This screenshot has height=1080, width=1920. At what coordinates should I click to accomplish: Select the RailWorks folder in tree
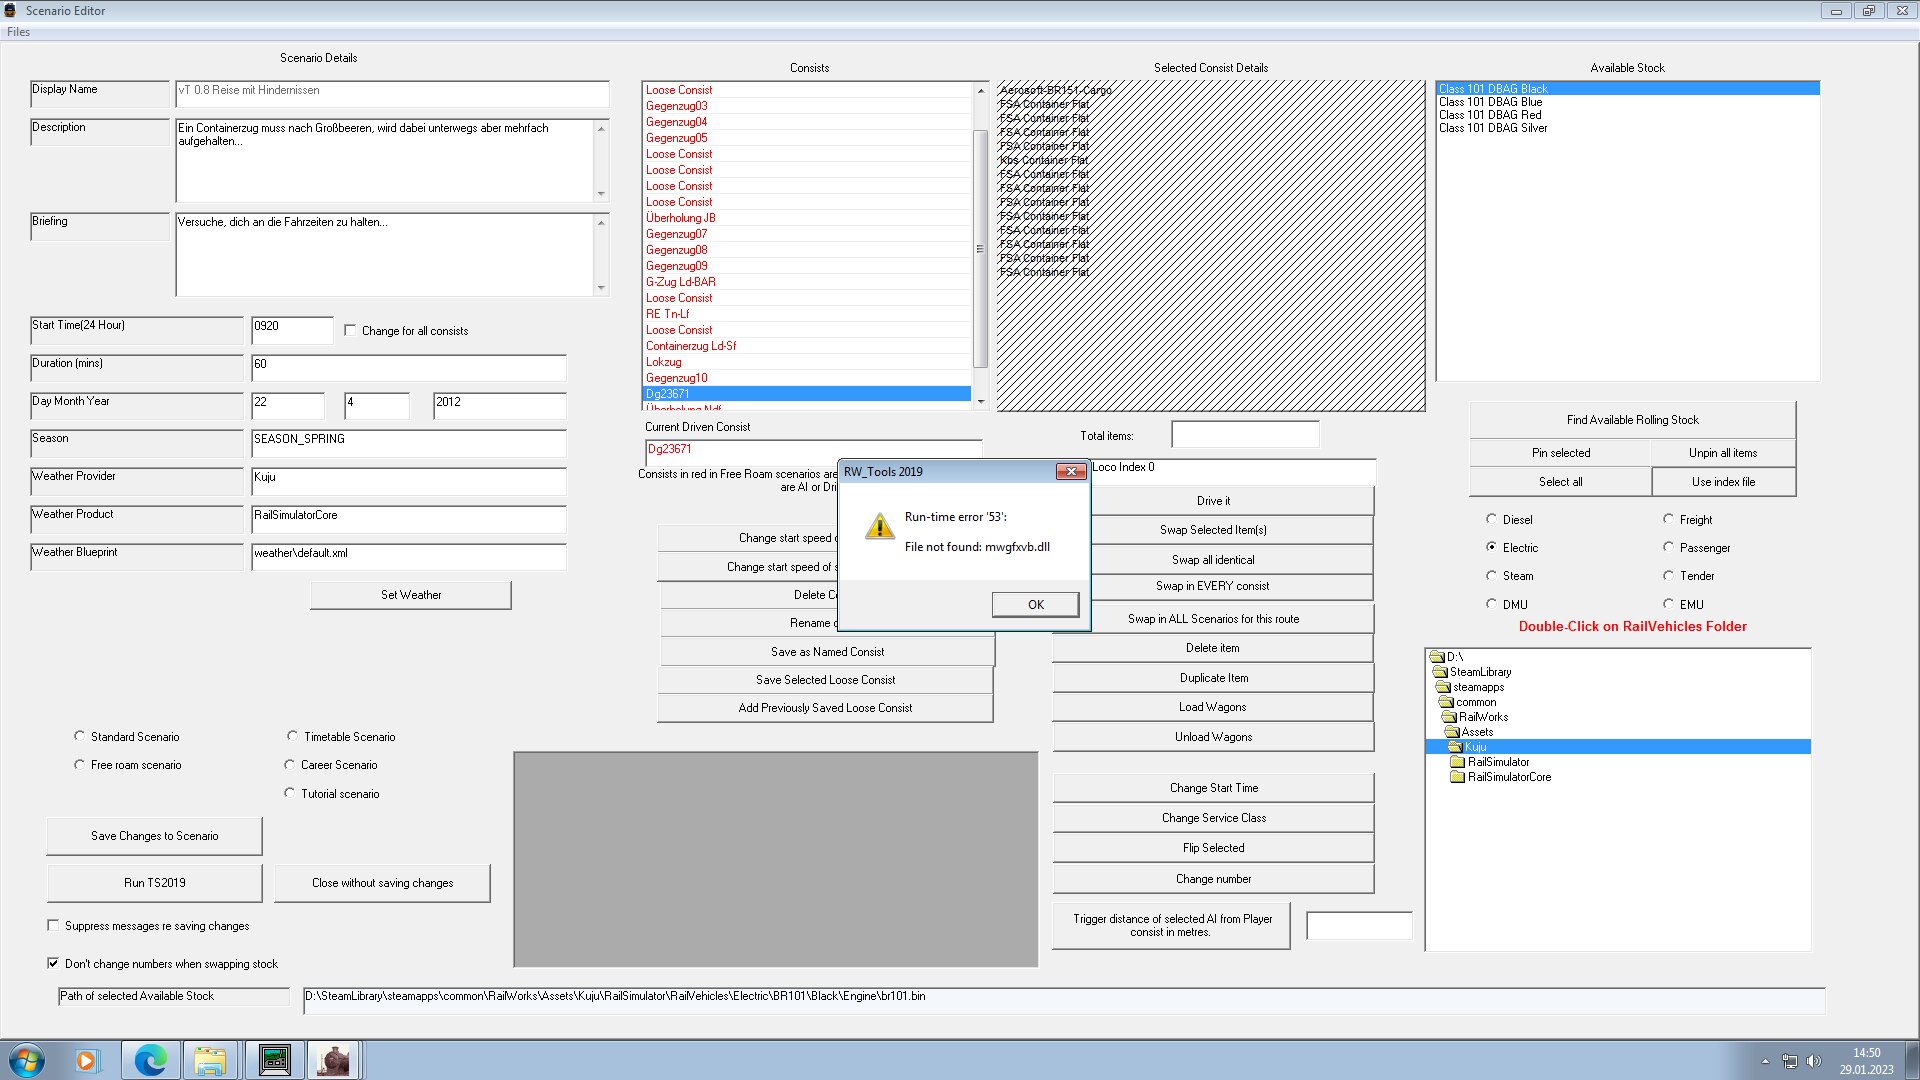1482,717
